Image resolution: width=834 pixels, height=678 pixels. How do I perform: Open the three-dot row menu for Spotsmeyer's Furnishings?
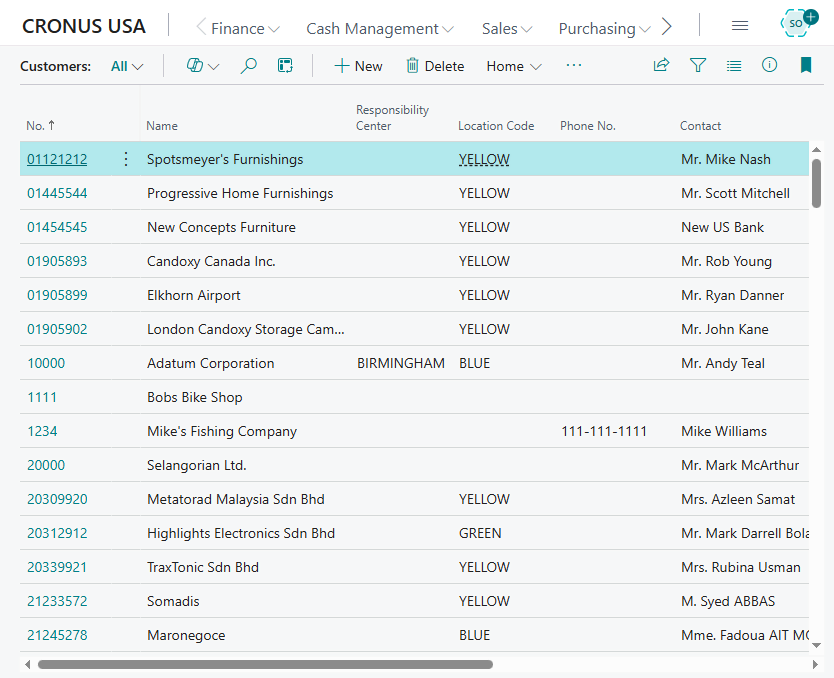(126, 159)
